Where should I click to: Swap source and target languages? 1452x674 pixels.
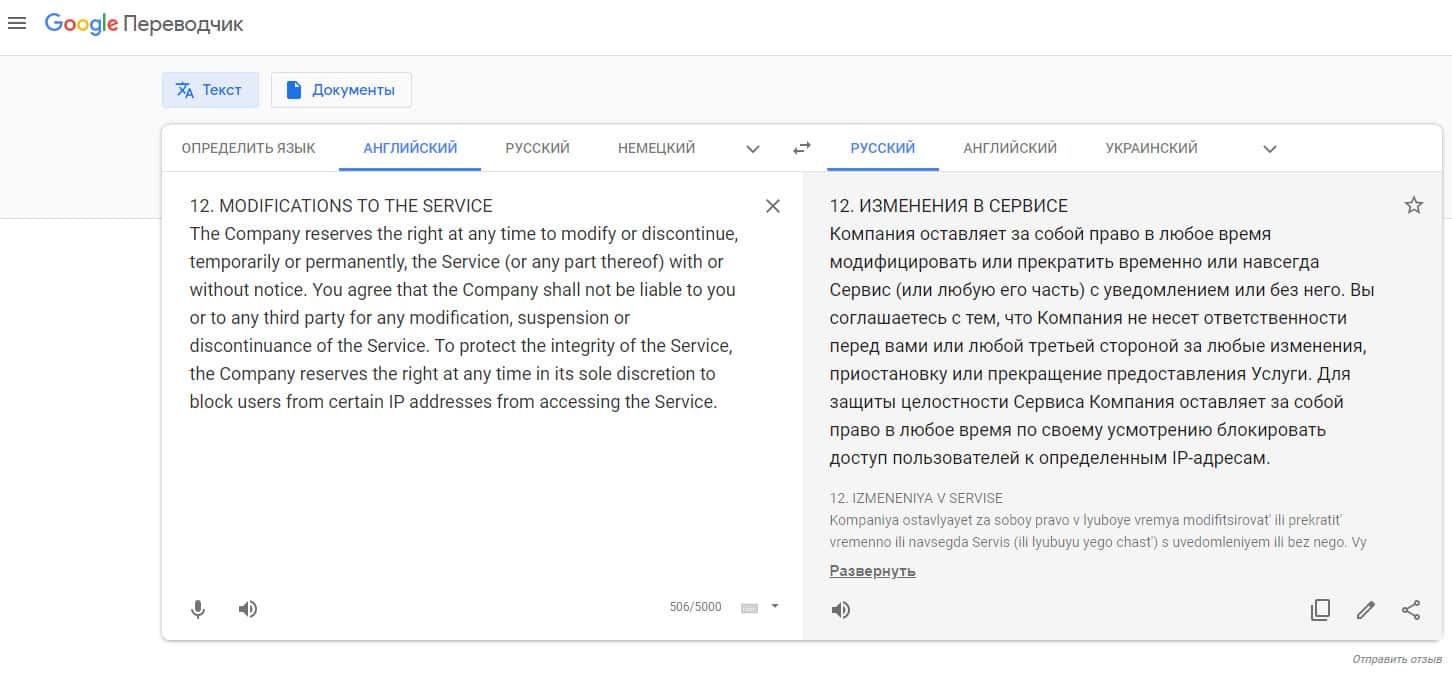802,148
